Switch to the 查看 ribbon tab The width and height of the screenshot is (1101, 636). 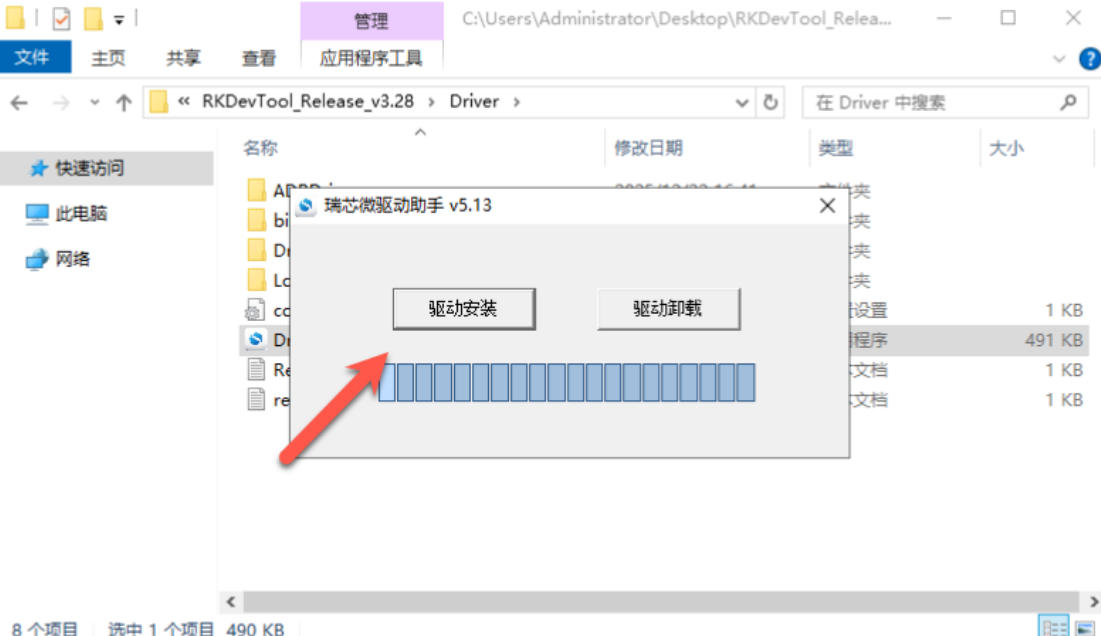pos(258,59)
